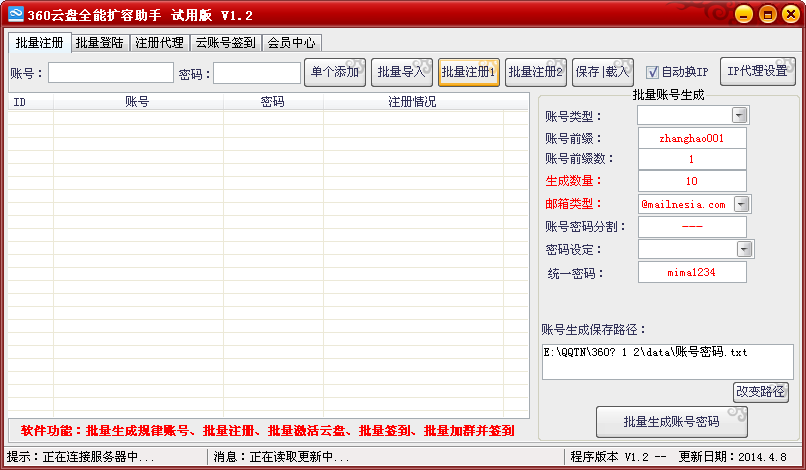Click the 生成数量 field showing 10
This screenshot has width=806, height=470.
[x=692, y=181]
